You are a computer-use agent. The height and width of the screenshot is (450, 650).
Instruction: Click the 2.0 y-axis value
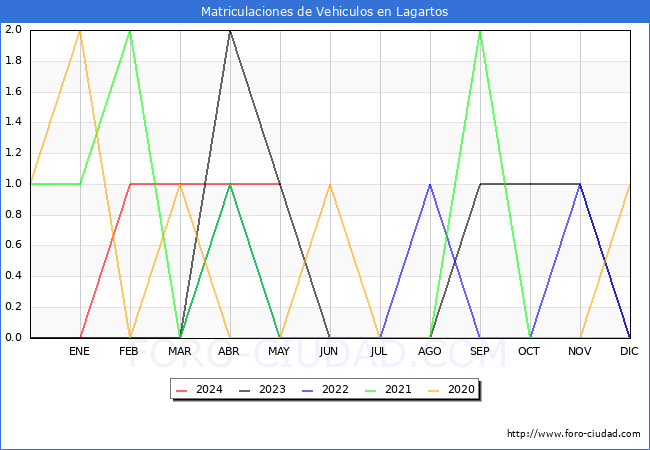point(13,29)
